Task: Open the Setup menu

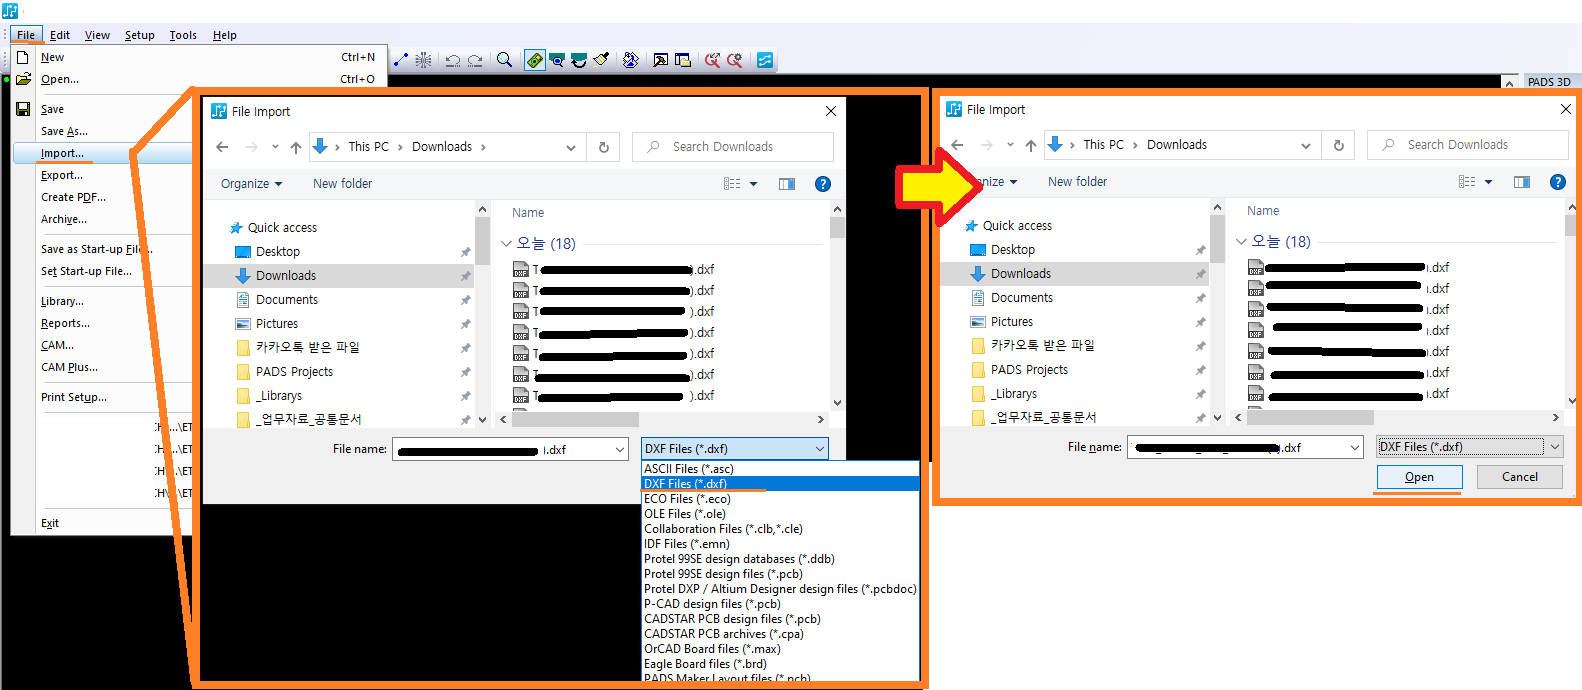Action: 139,35
